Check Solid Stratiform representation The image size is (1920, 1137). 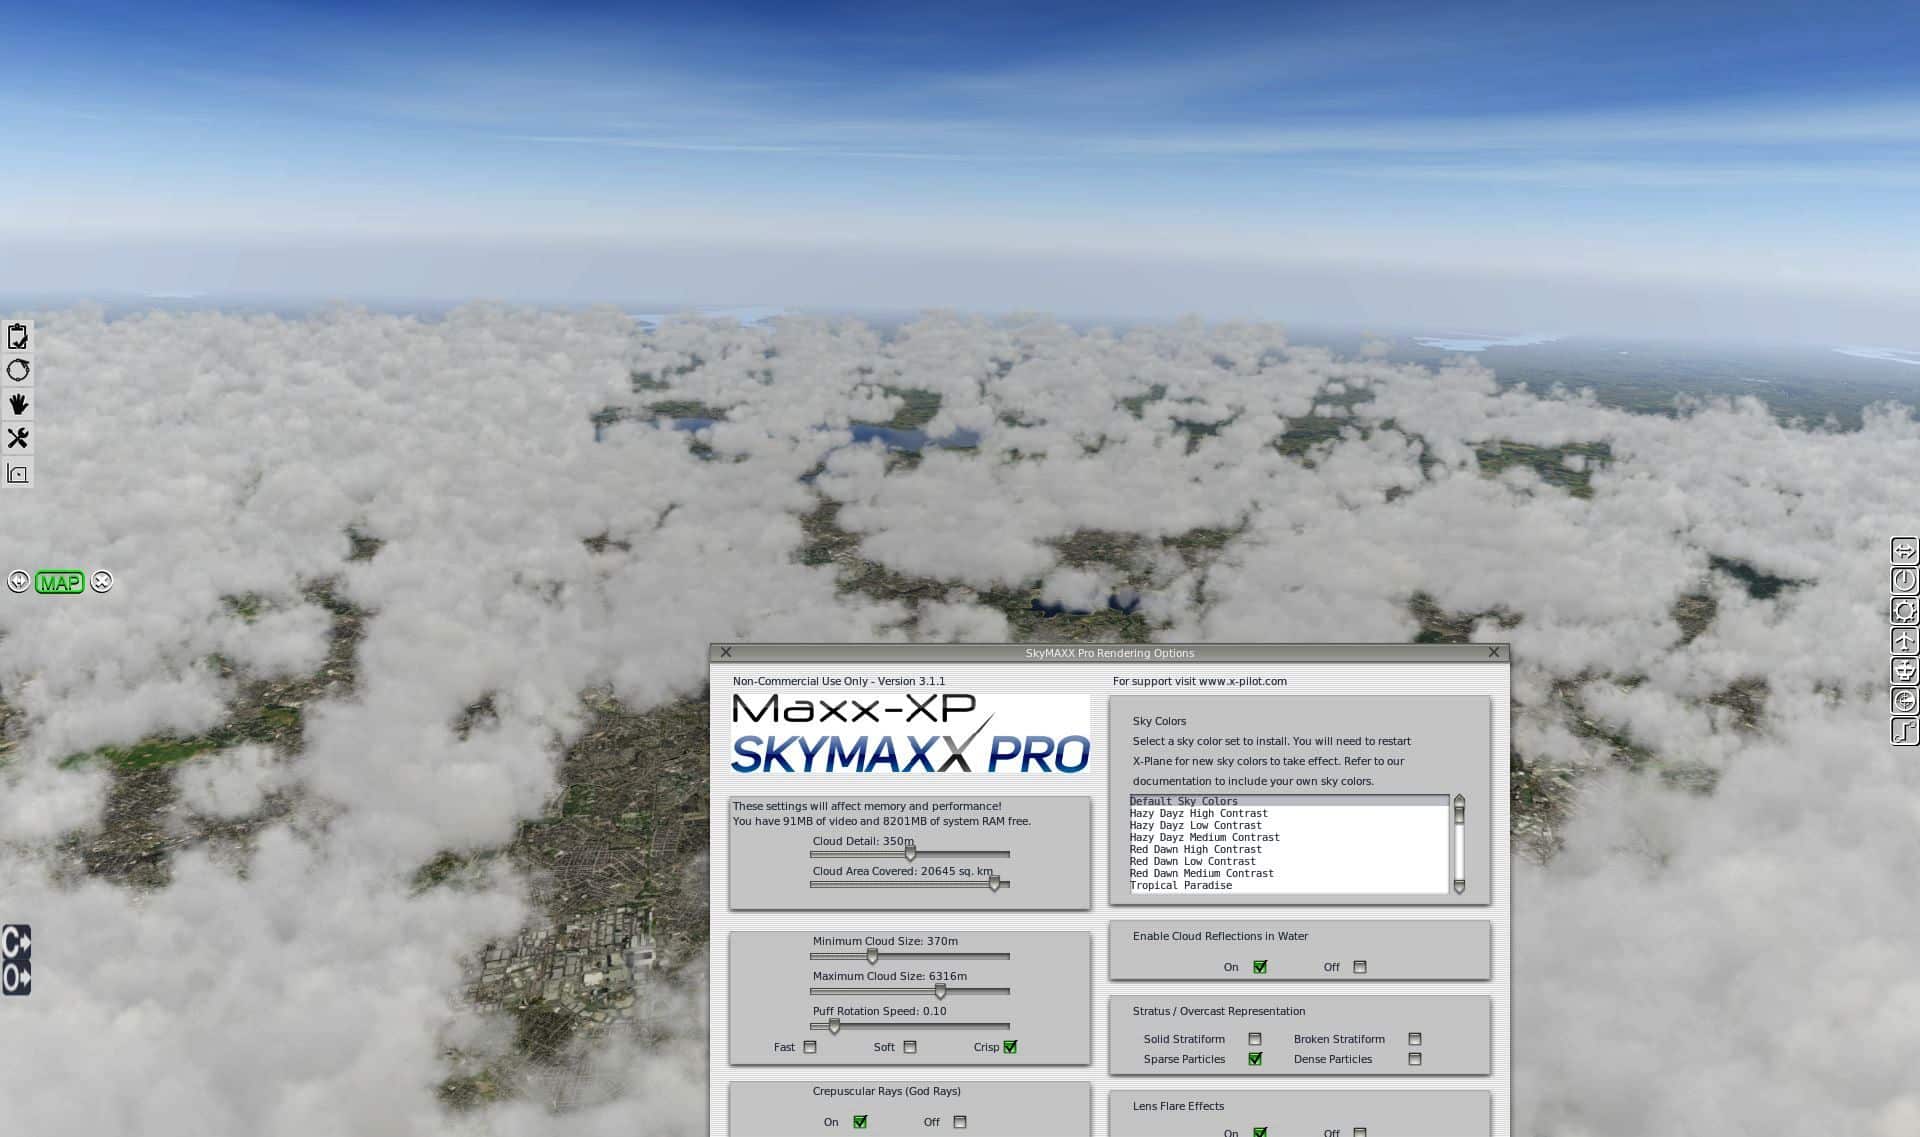tap(1255, 1039)
